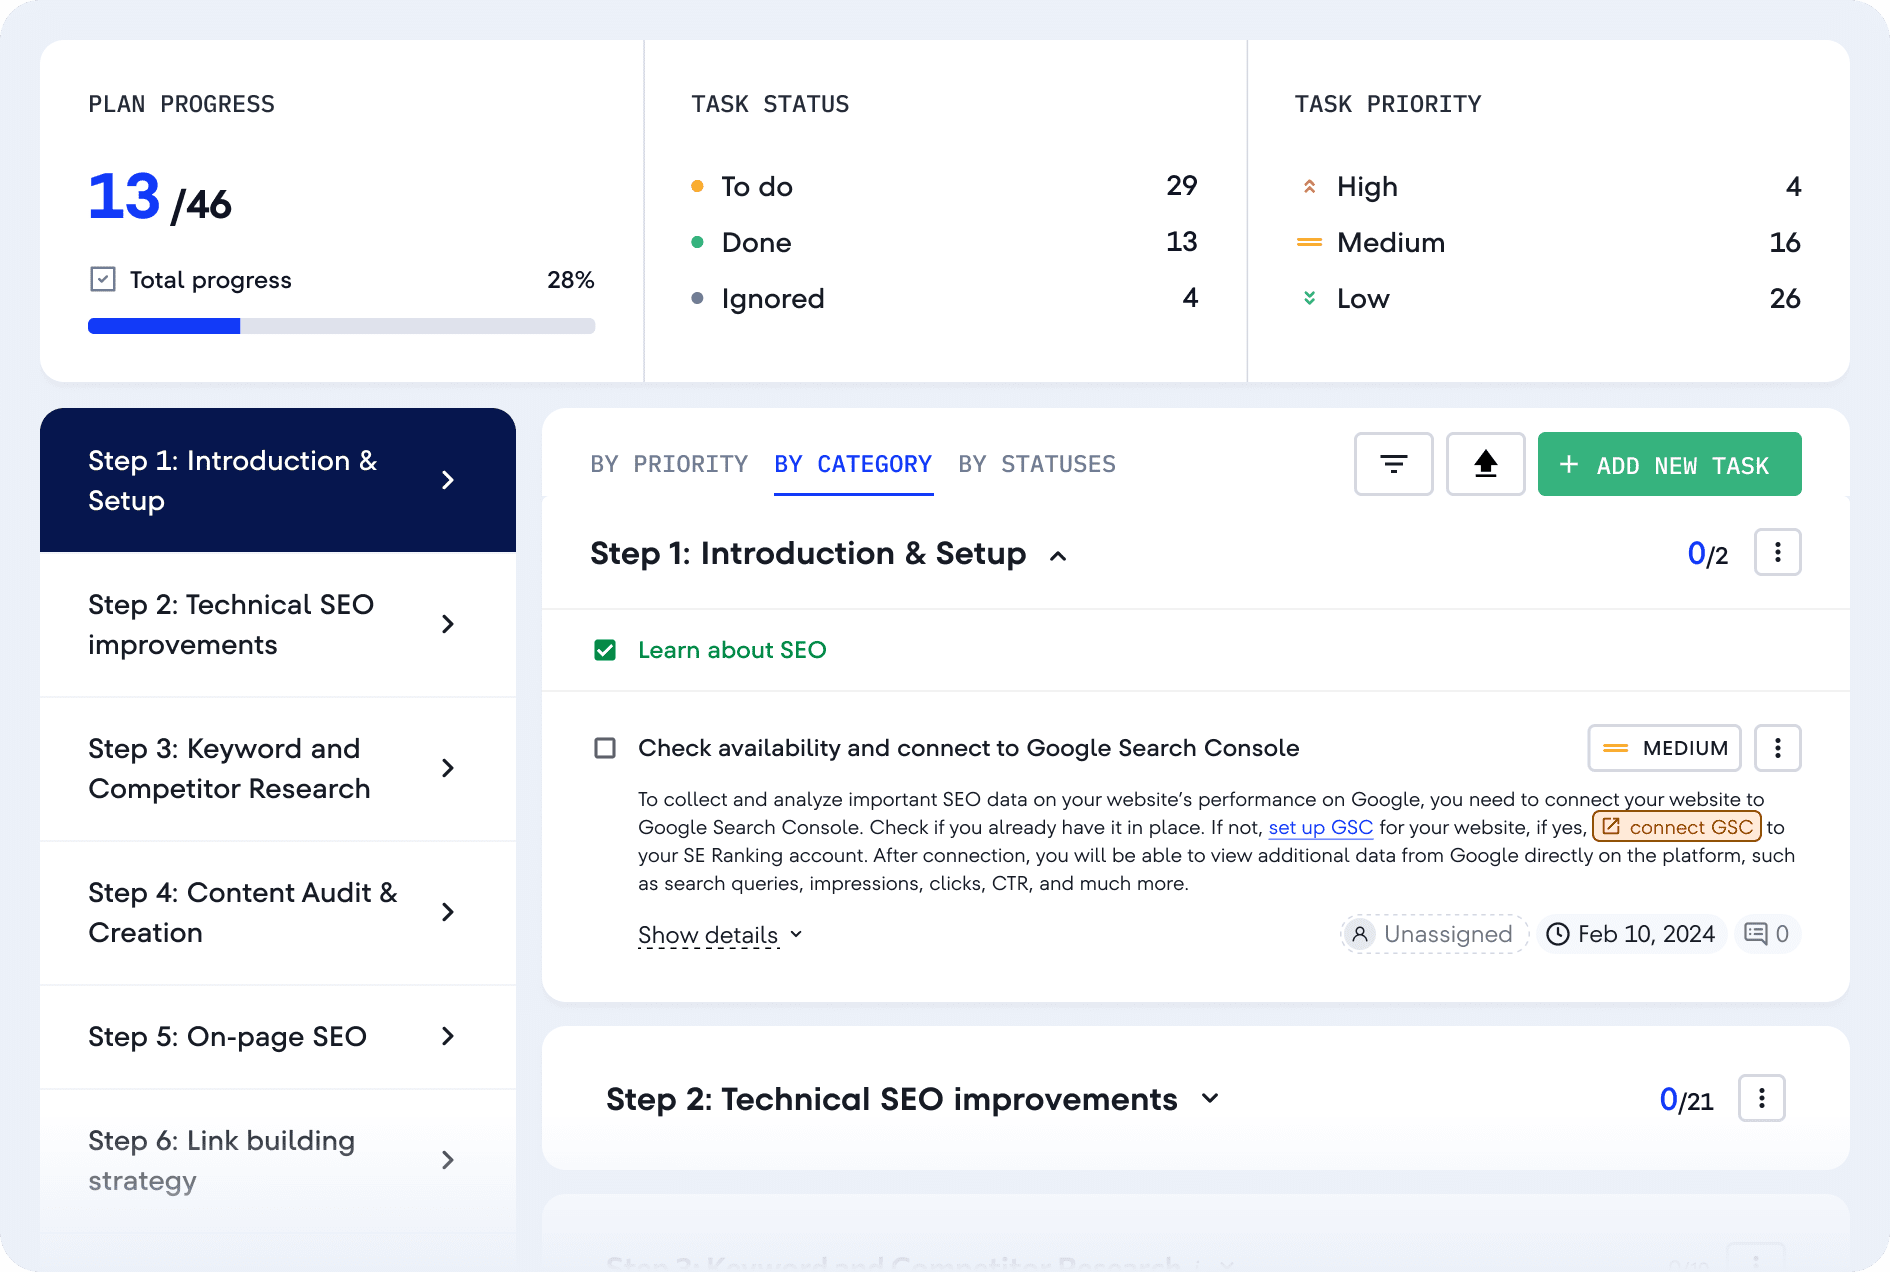Open Step 1: Introduction & Setup in sidebar
1890x1272 pixels.
tap(278, 480)
